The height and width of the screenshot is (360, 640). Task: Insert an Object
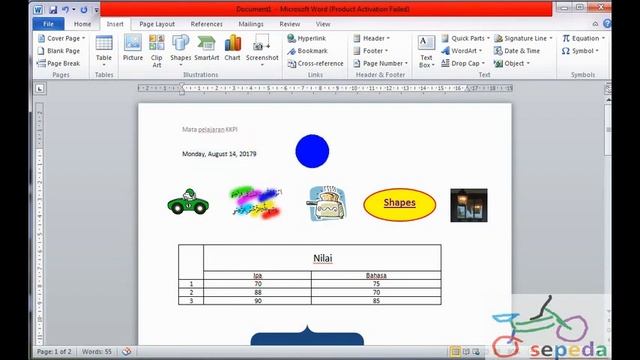click(x=512, y=64)
